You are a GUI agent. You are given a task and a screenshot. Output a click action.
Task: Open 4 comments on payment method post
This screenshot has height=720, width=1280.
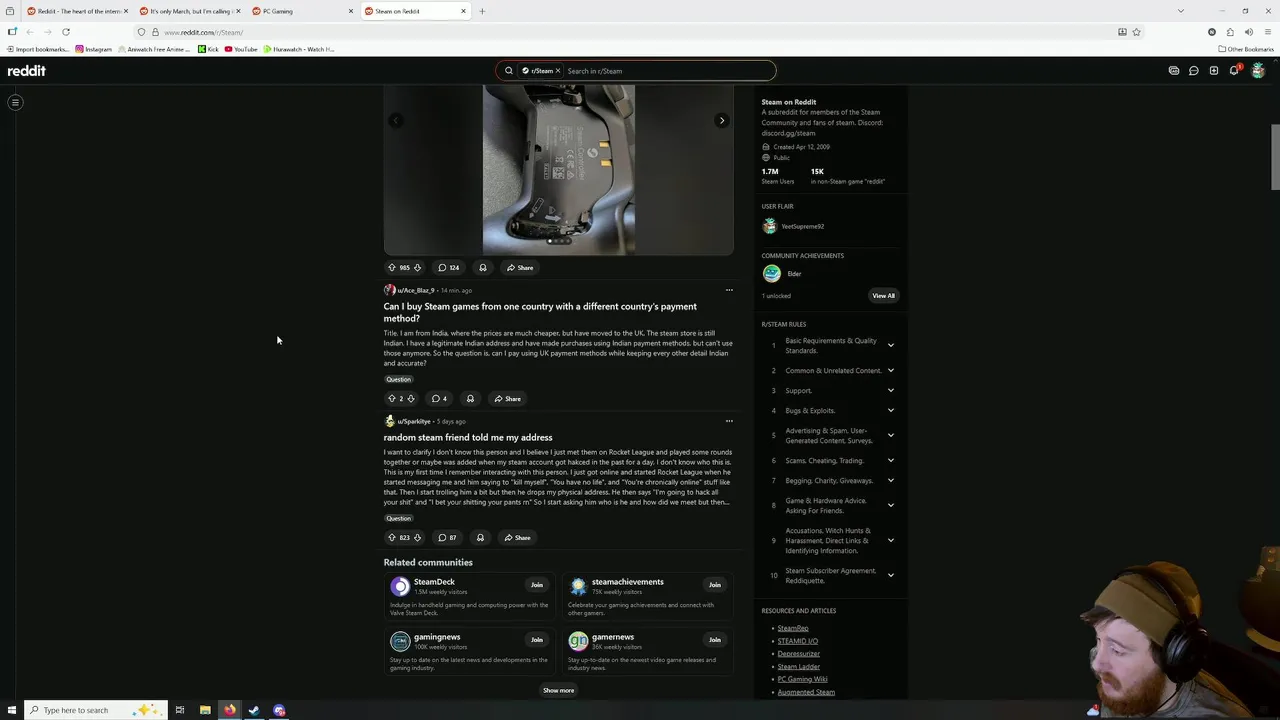pos(439,398)
